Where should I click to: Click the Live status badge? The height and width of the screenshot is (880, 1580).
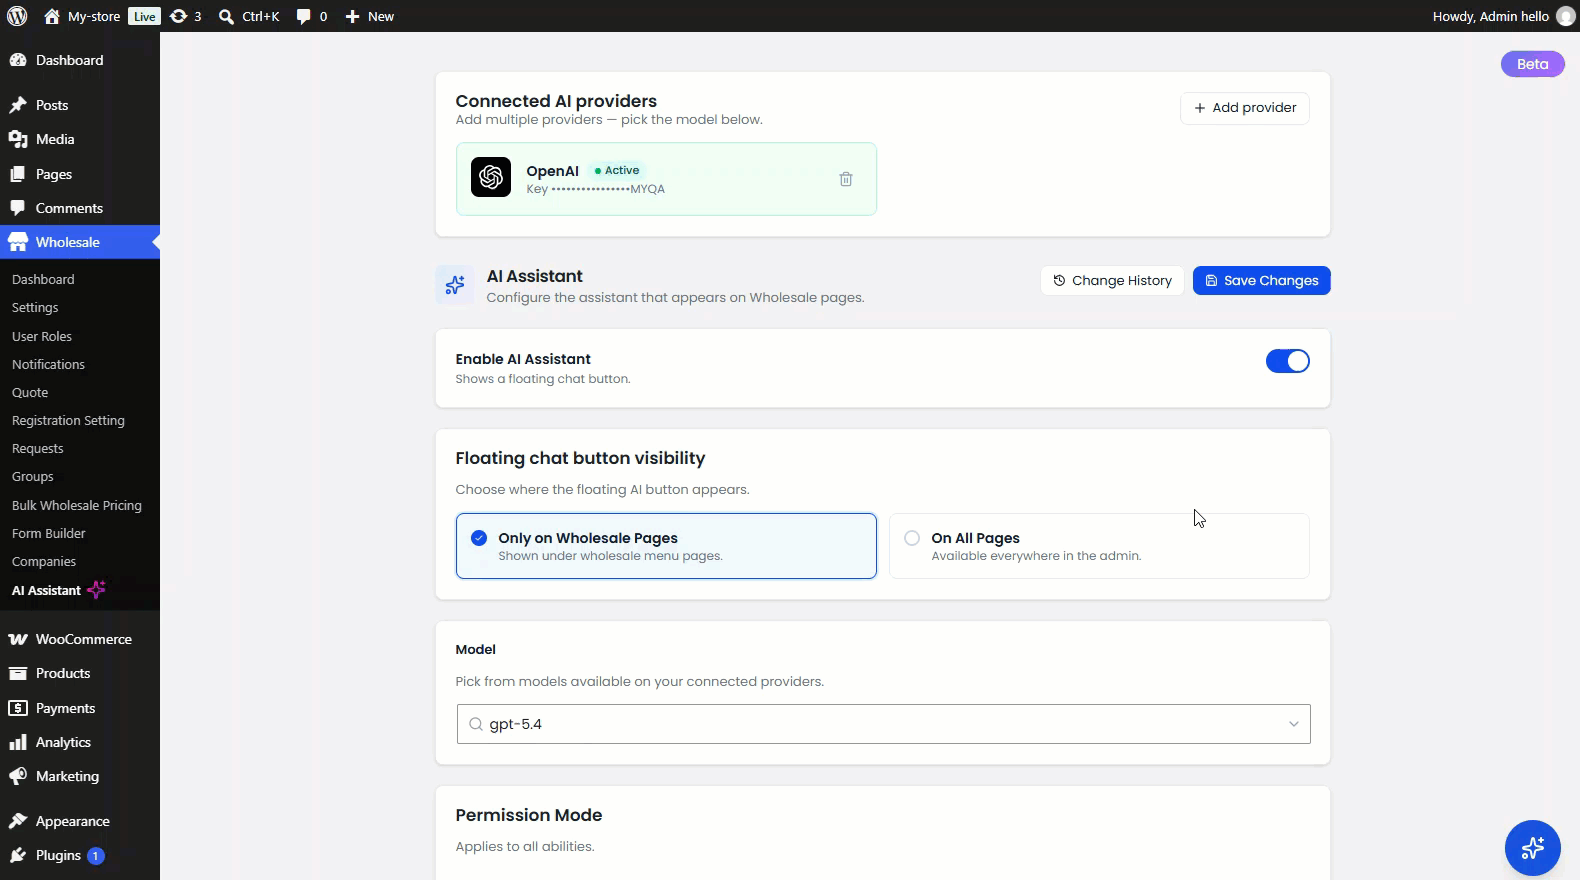(145, 17)
